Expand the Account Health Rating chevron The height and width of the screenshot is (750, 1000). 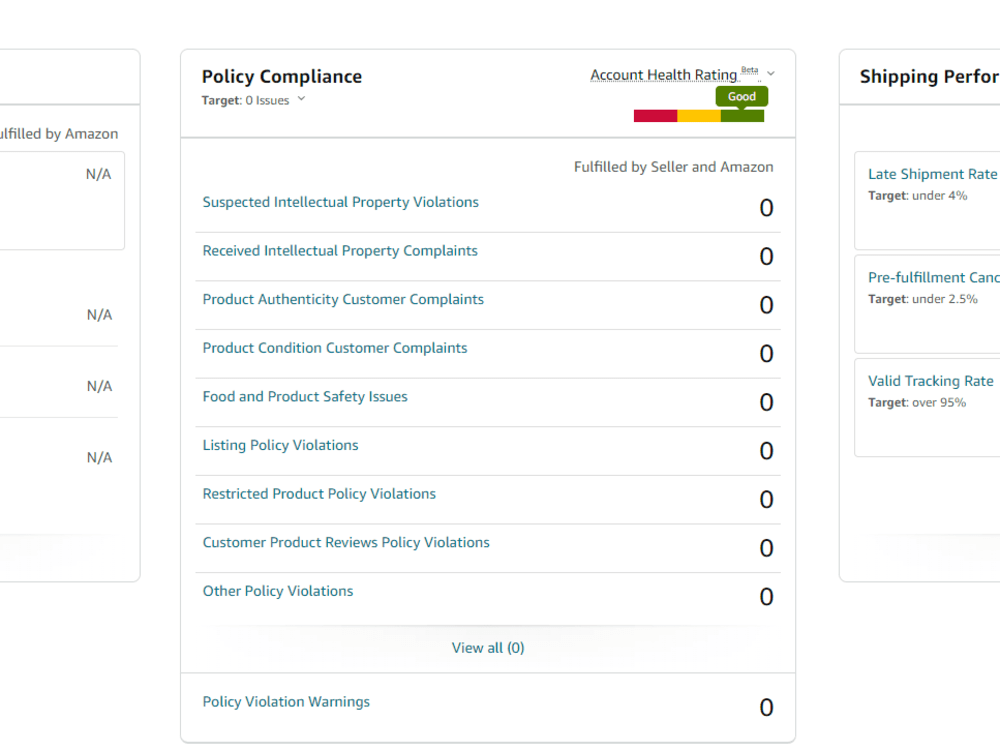point(770,74)
